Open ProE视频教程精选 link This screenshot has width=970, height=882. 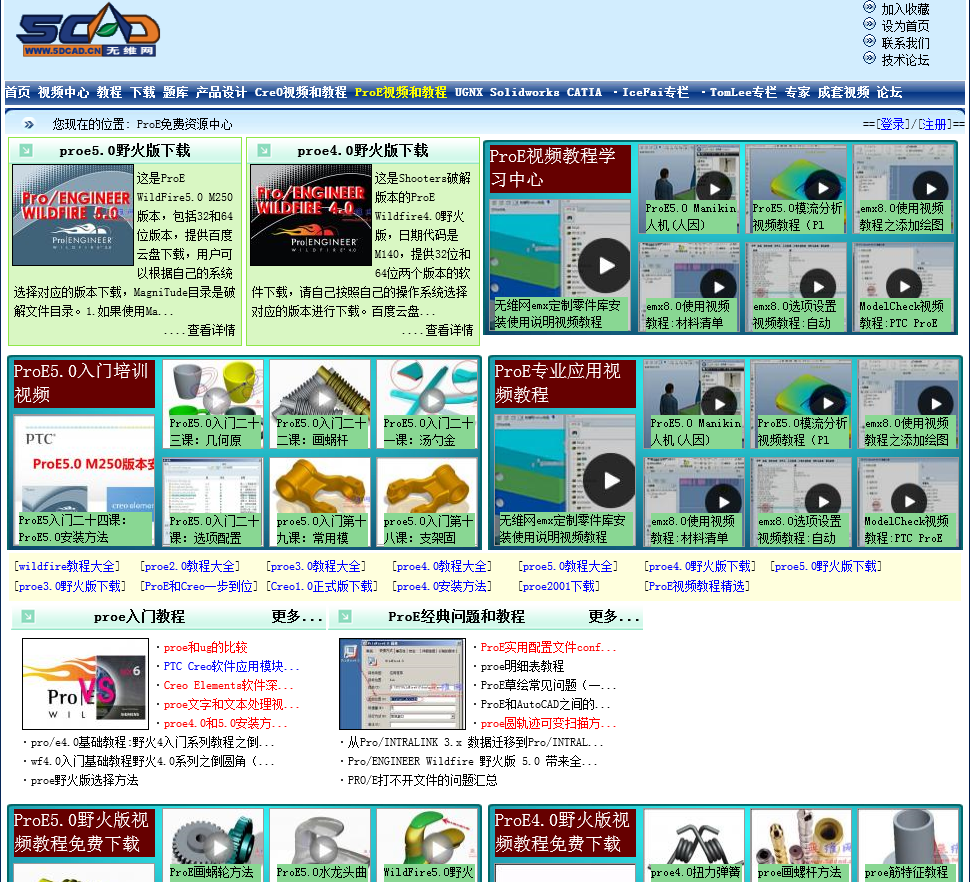[x=697, y=586]
